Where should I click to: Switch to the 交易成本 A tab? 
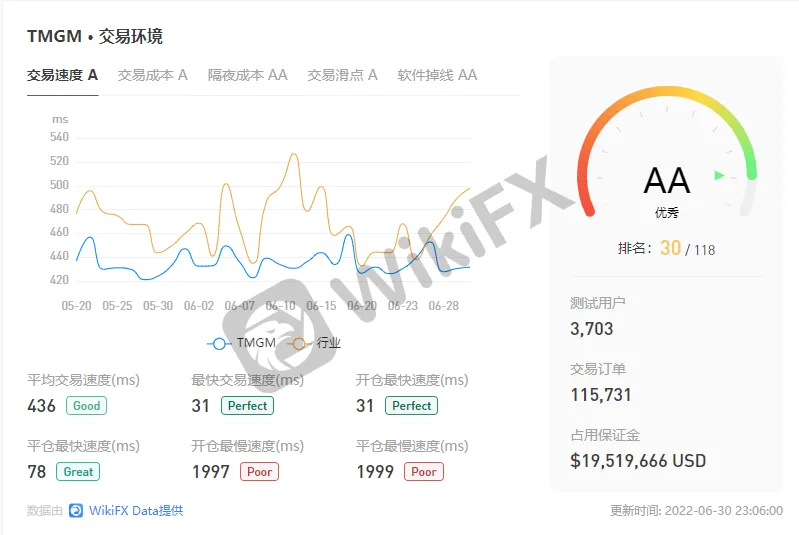click(x=152, y=75)
